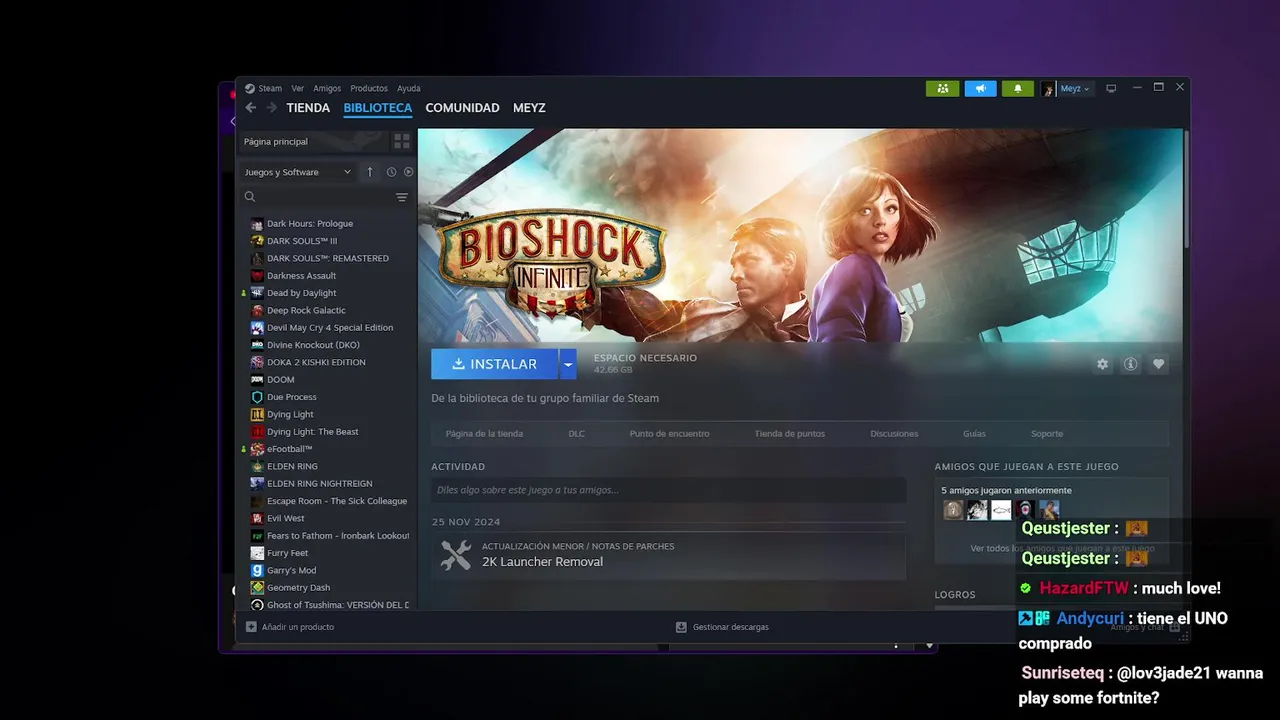1280x720 pixels.
Task: Select Dark Hours: Prologue in the list
Action: coord(310,224)
